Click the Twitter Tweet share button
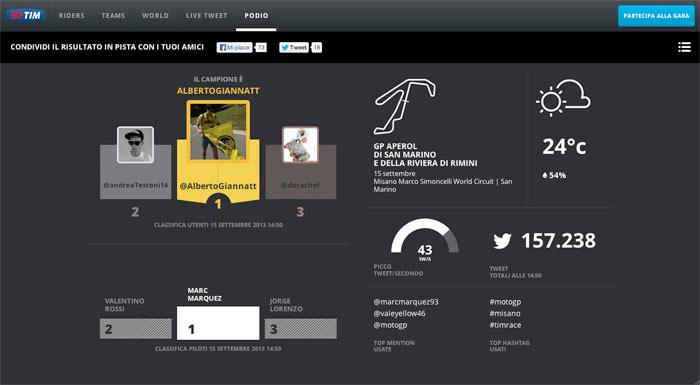Viewport: 700px width, 385px height. pyautogui.click(x=294, y=47)
